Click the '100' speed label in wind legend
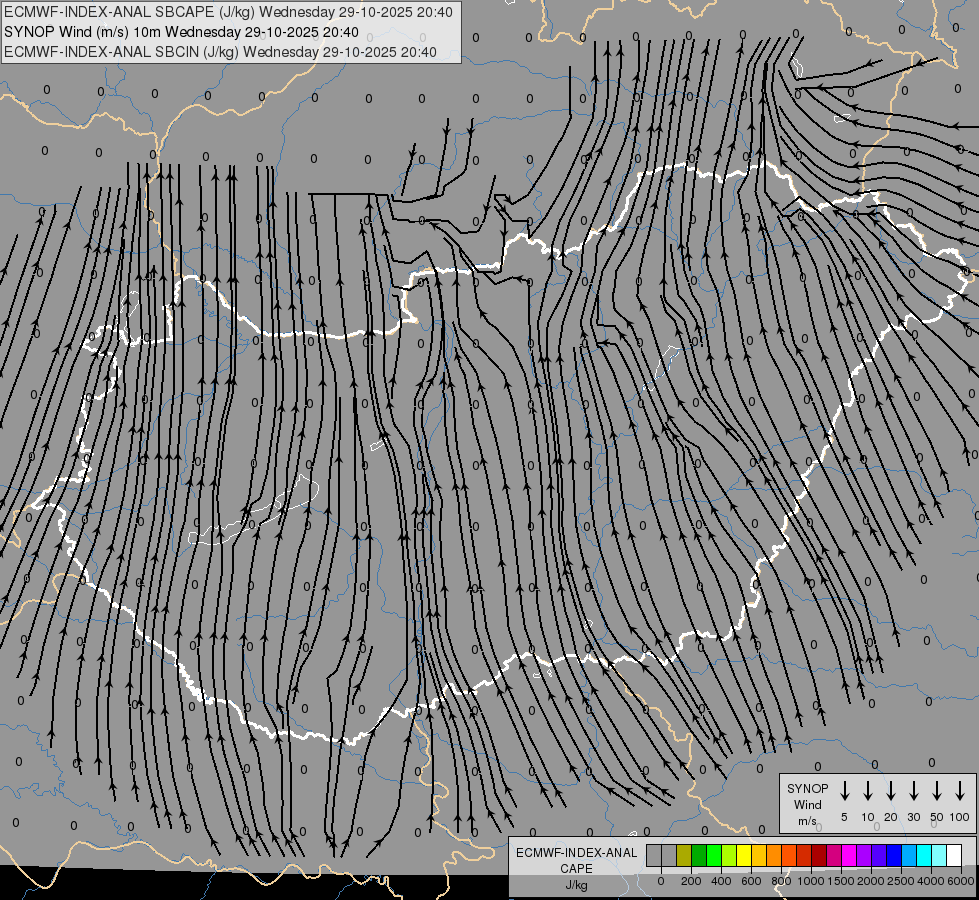 coord(960,817)
